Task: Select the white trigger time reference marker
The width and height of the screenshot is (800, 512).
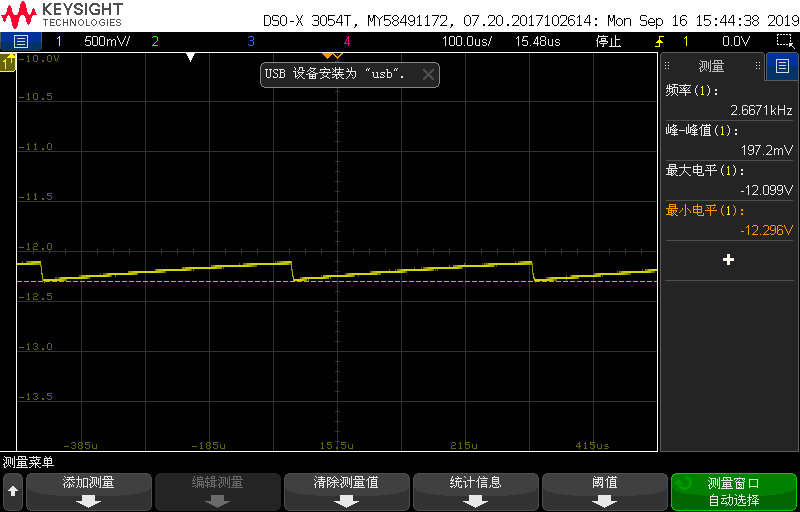Action: (x=191, y=58)
